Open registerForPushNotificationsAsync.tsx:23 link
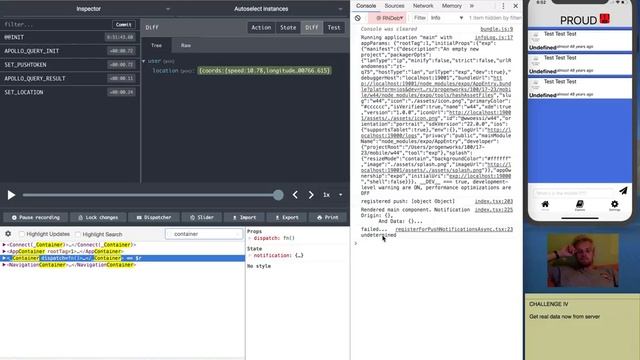This screenshot has height=360, width=640. (454, 229)
